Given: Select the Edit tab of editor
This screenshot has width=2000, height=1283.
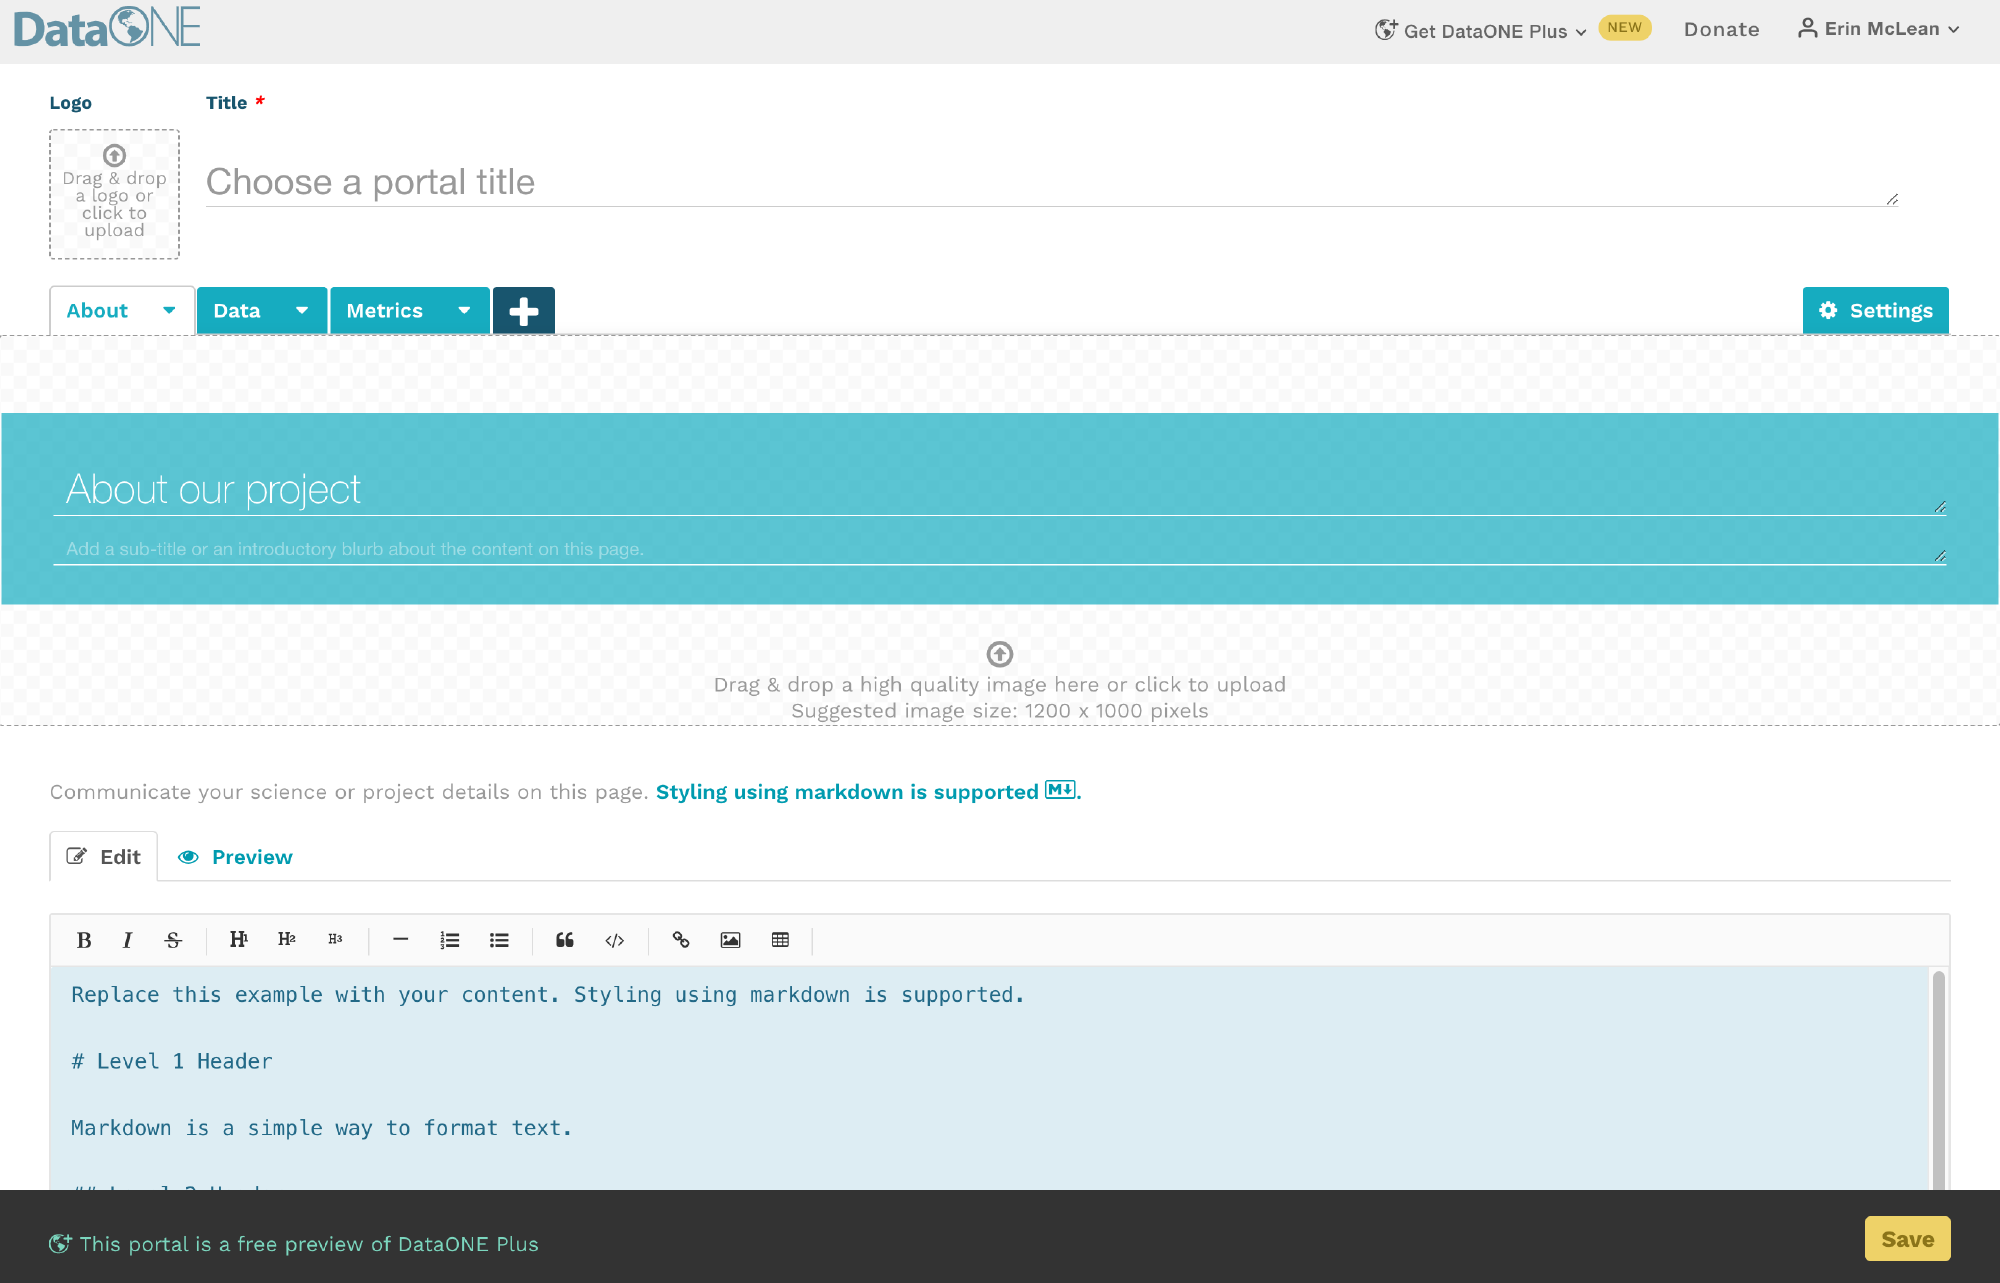Looking at the screenshot, I should [x=104, y=857].
